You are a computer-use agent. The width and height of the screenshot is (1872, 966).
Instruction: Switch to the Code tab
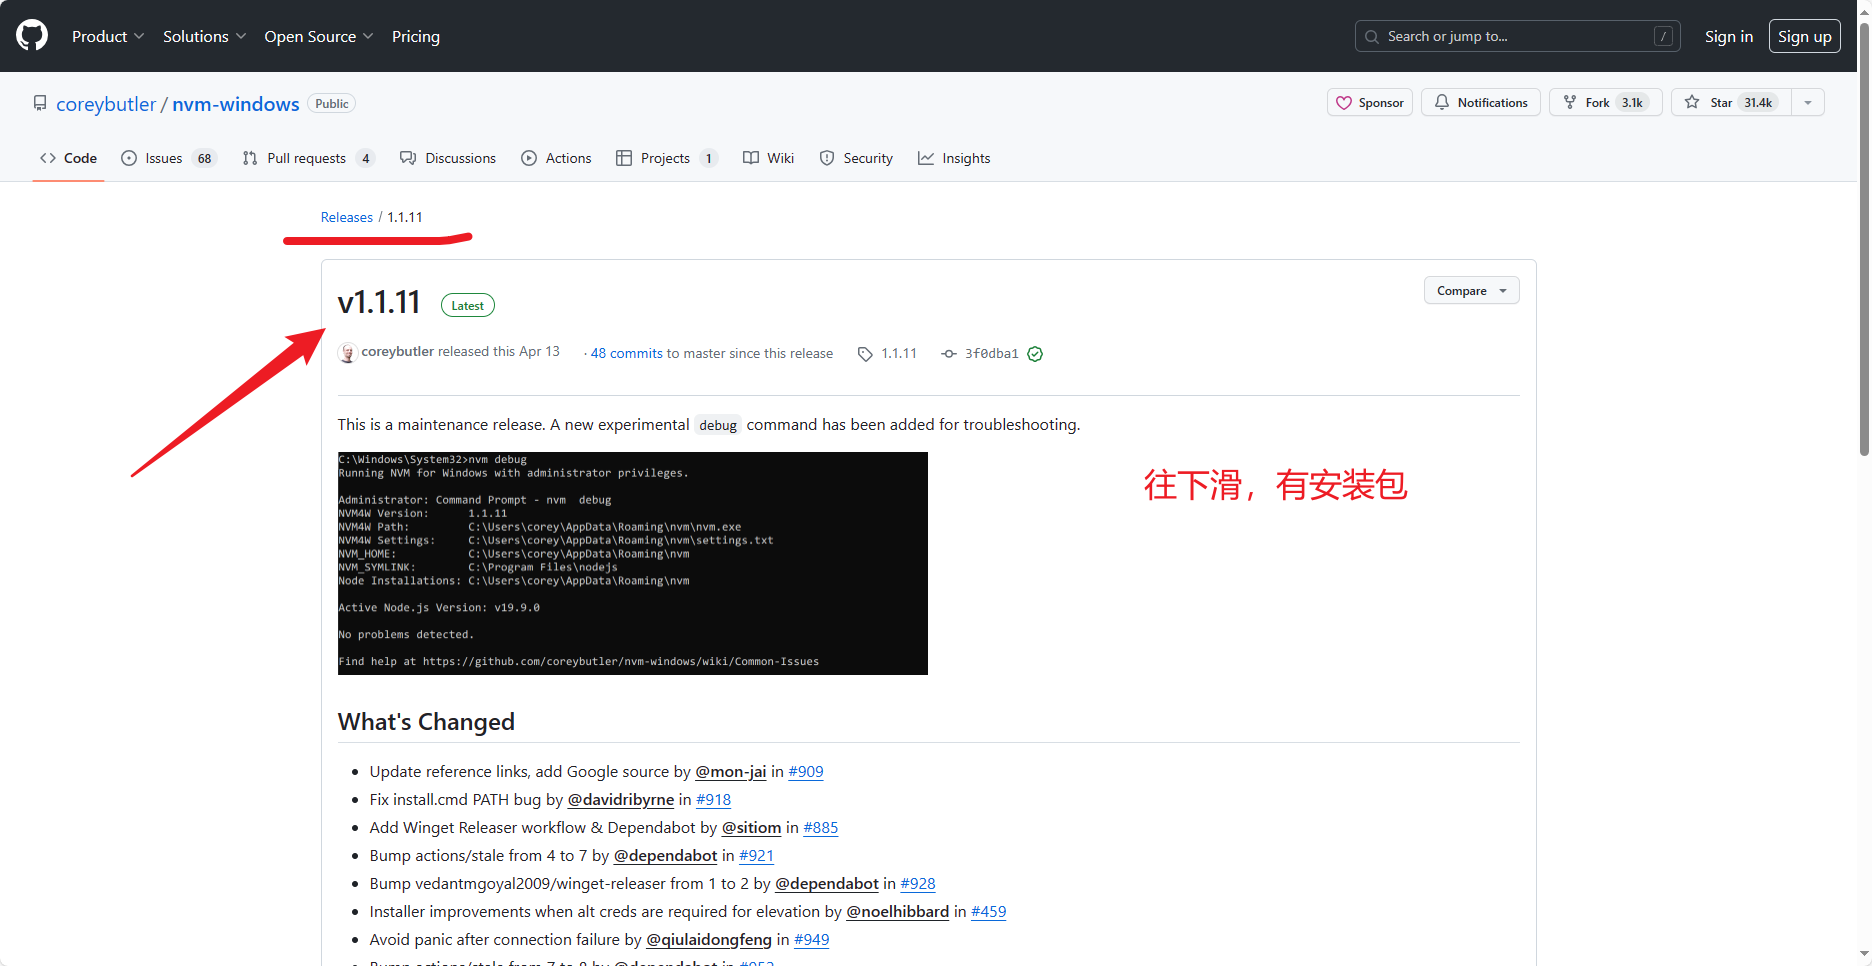[x=68, y=158]
